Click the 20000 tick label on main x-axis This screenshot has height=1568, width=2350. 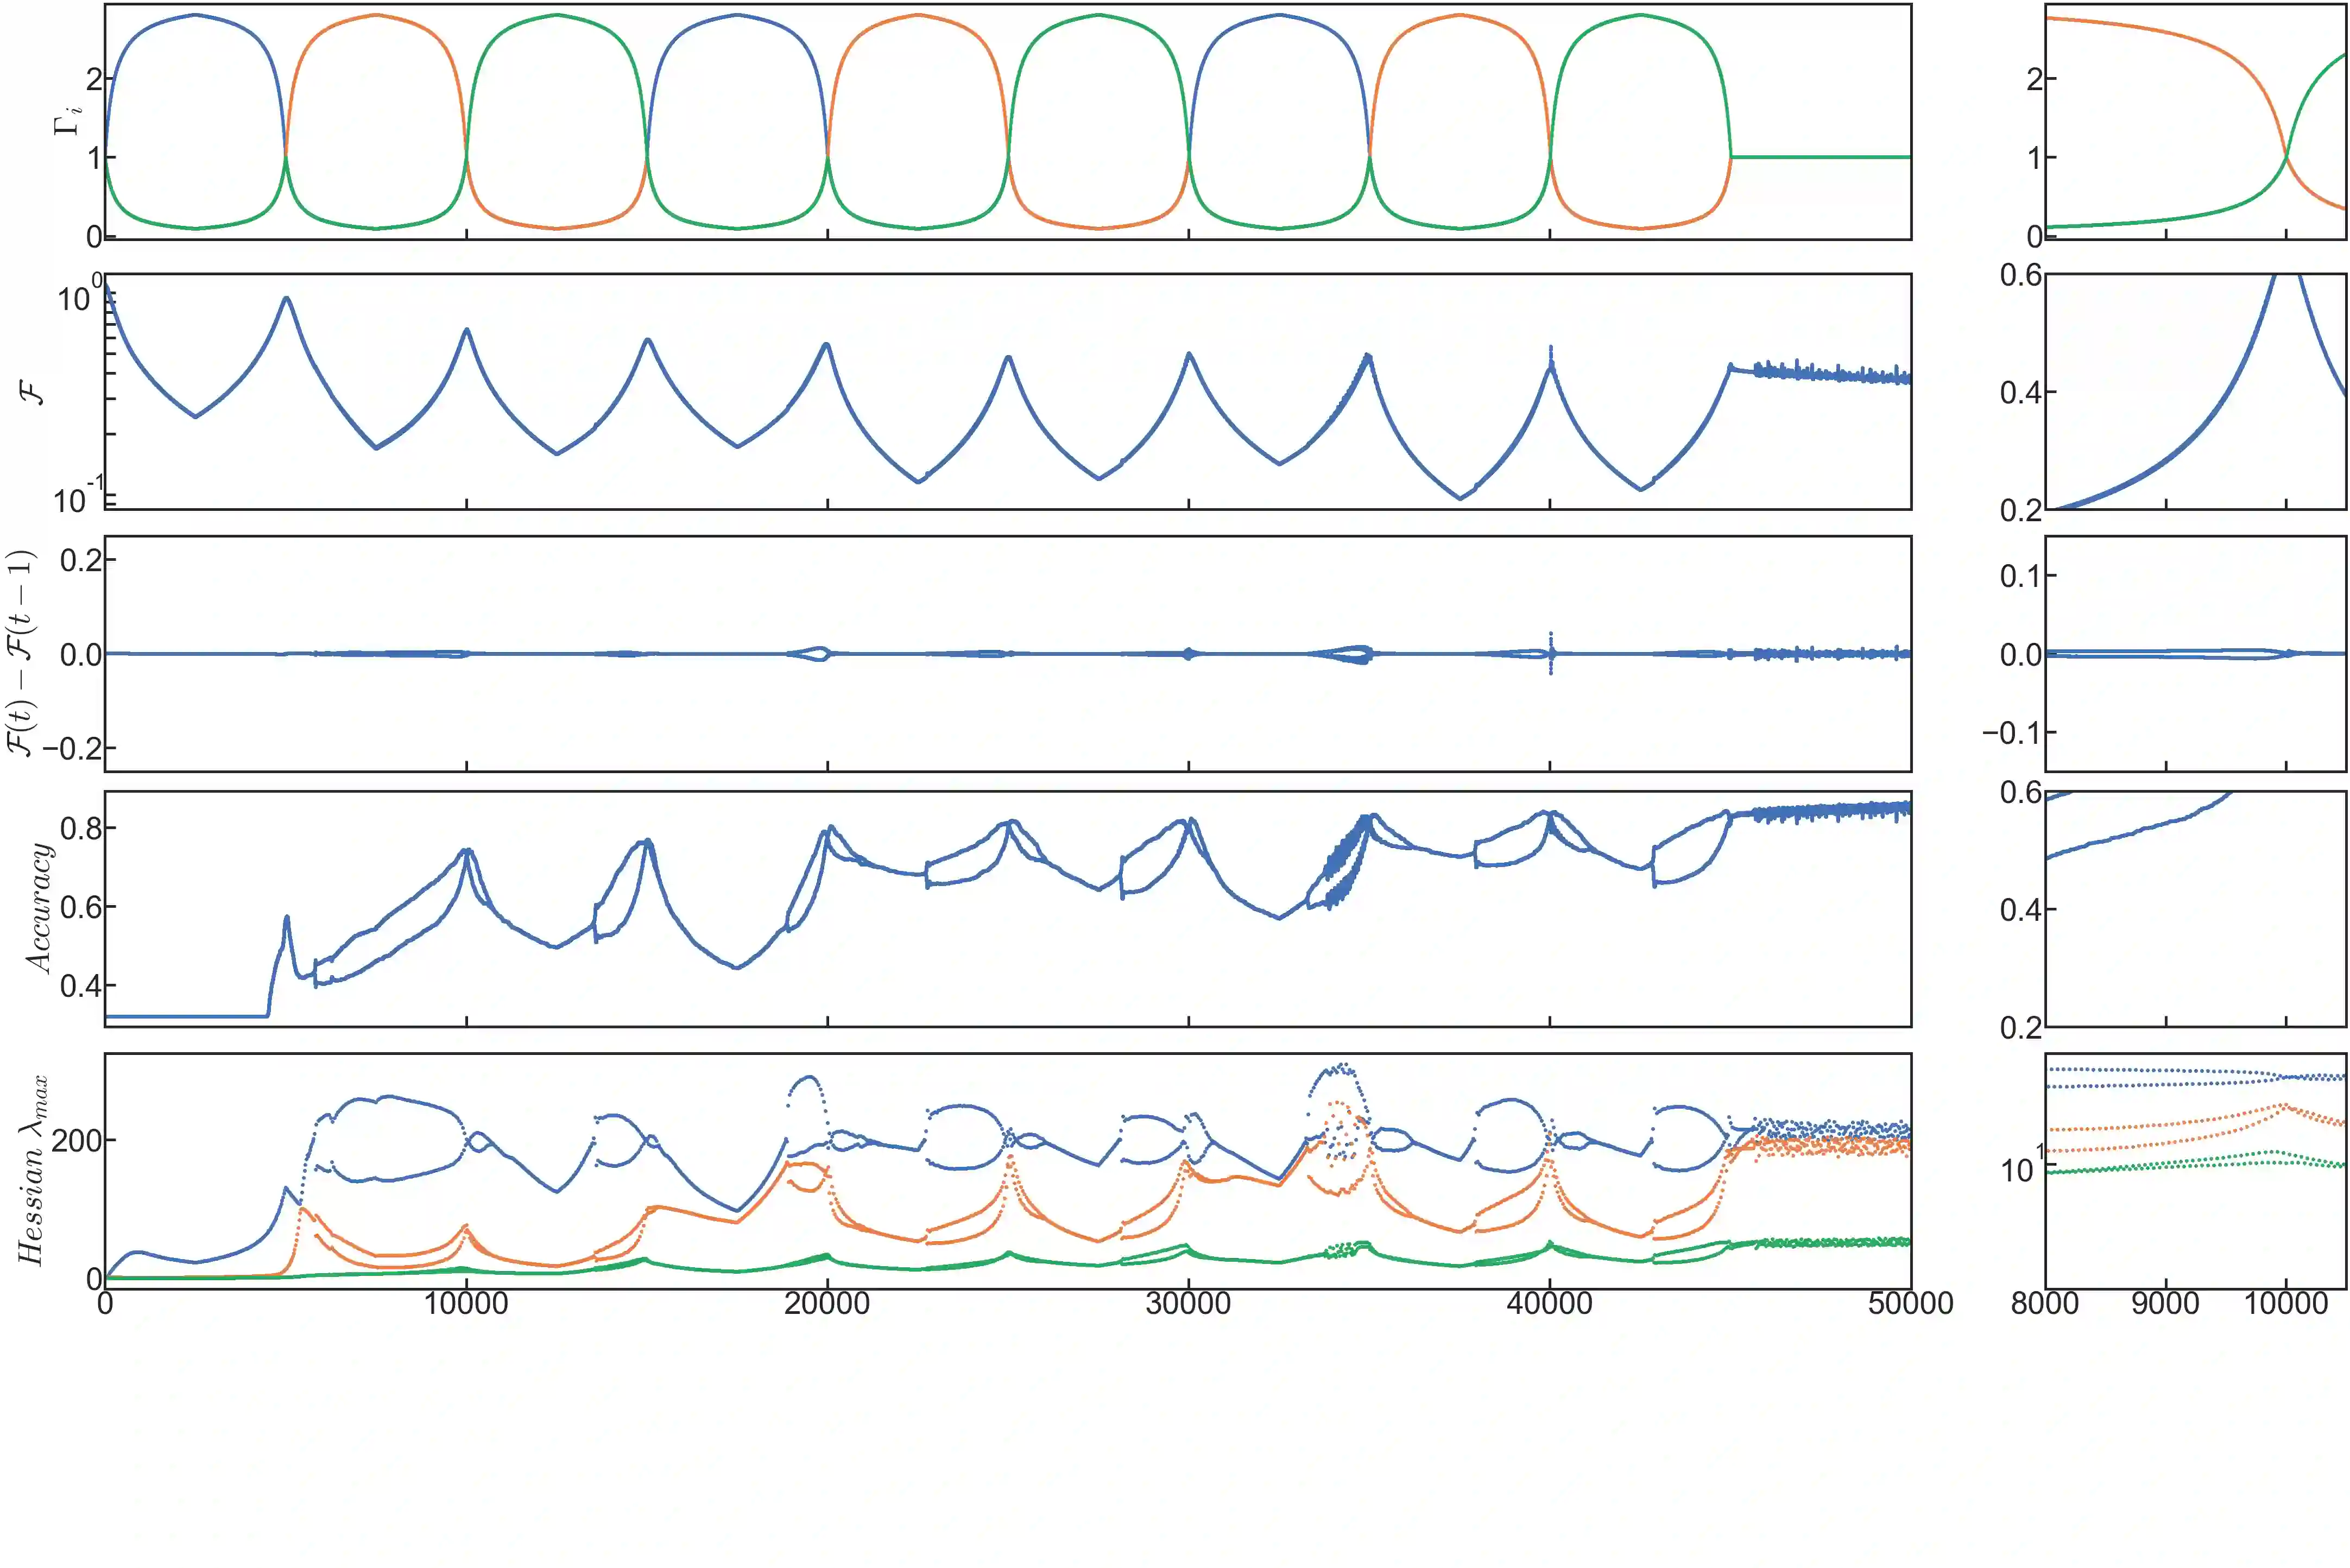coord(827,1304)
